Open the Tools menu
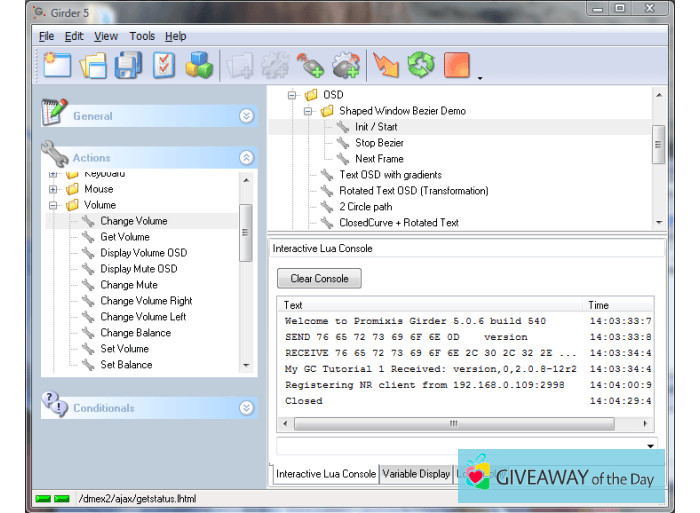The image size is (700, 513). point(142,36)
